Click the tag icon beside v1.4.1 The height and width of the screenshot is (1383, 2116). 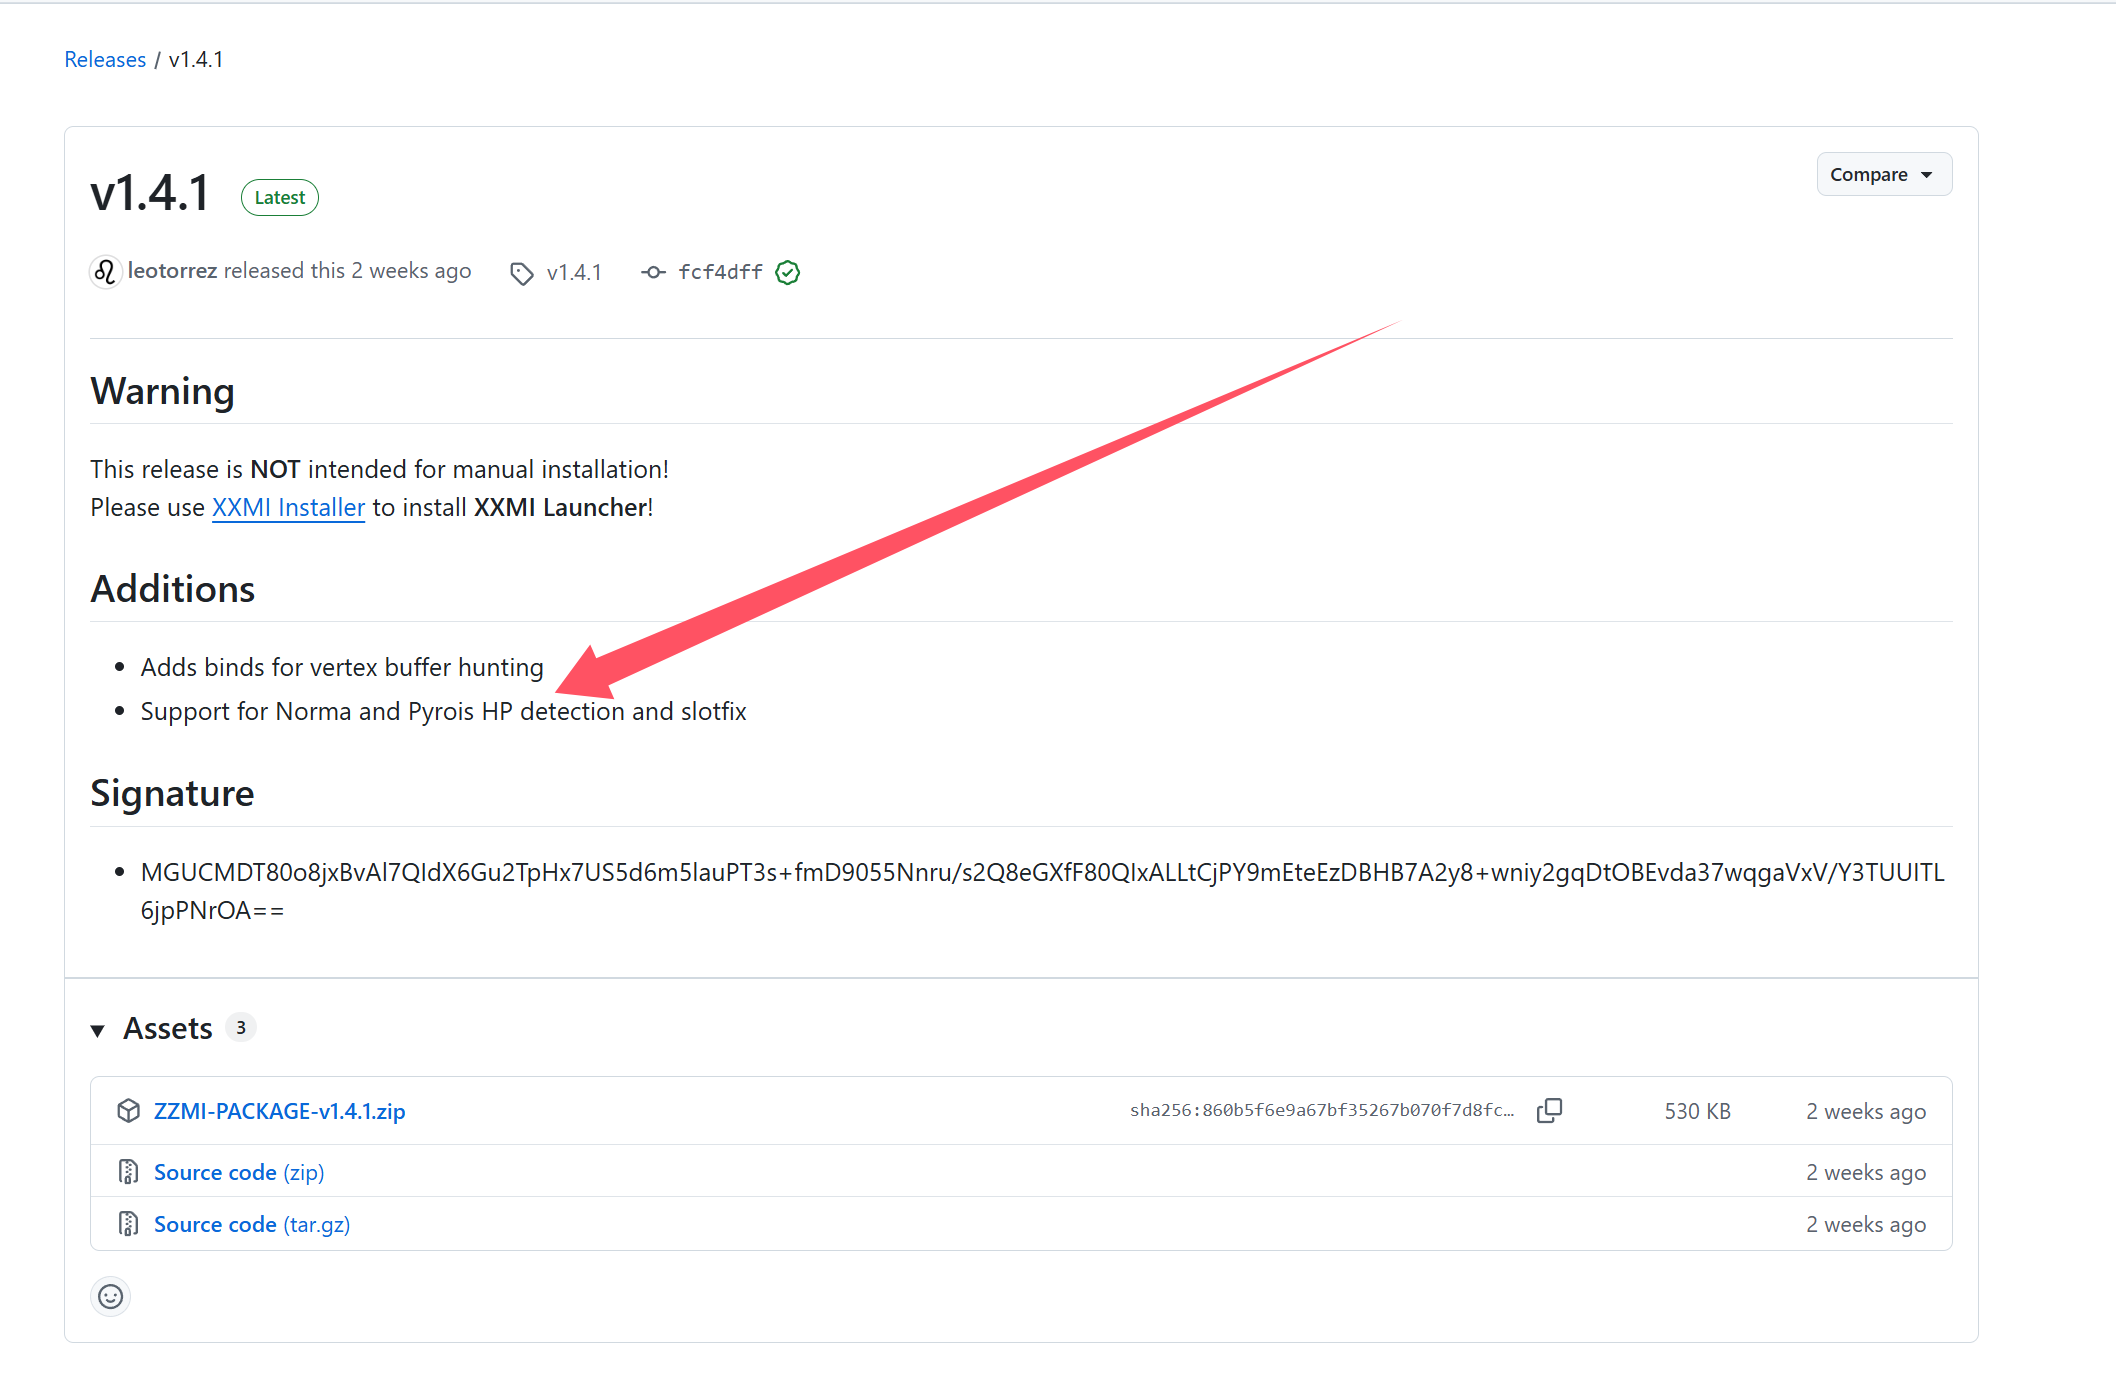tap(521, 273)
